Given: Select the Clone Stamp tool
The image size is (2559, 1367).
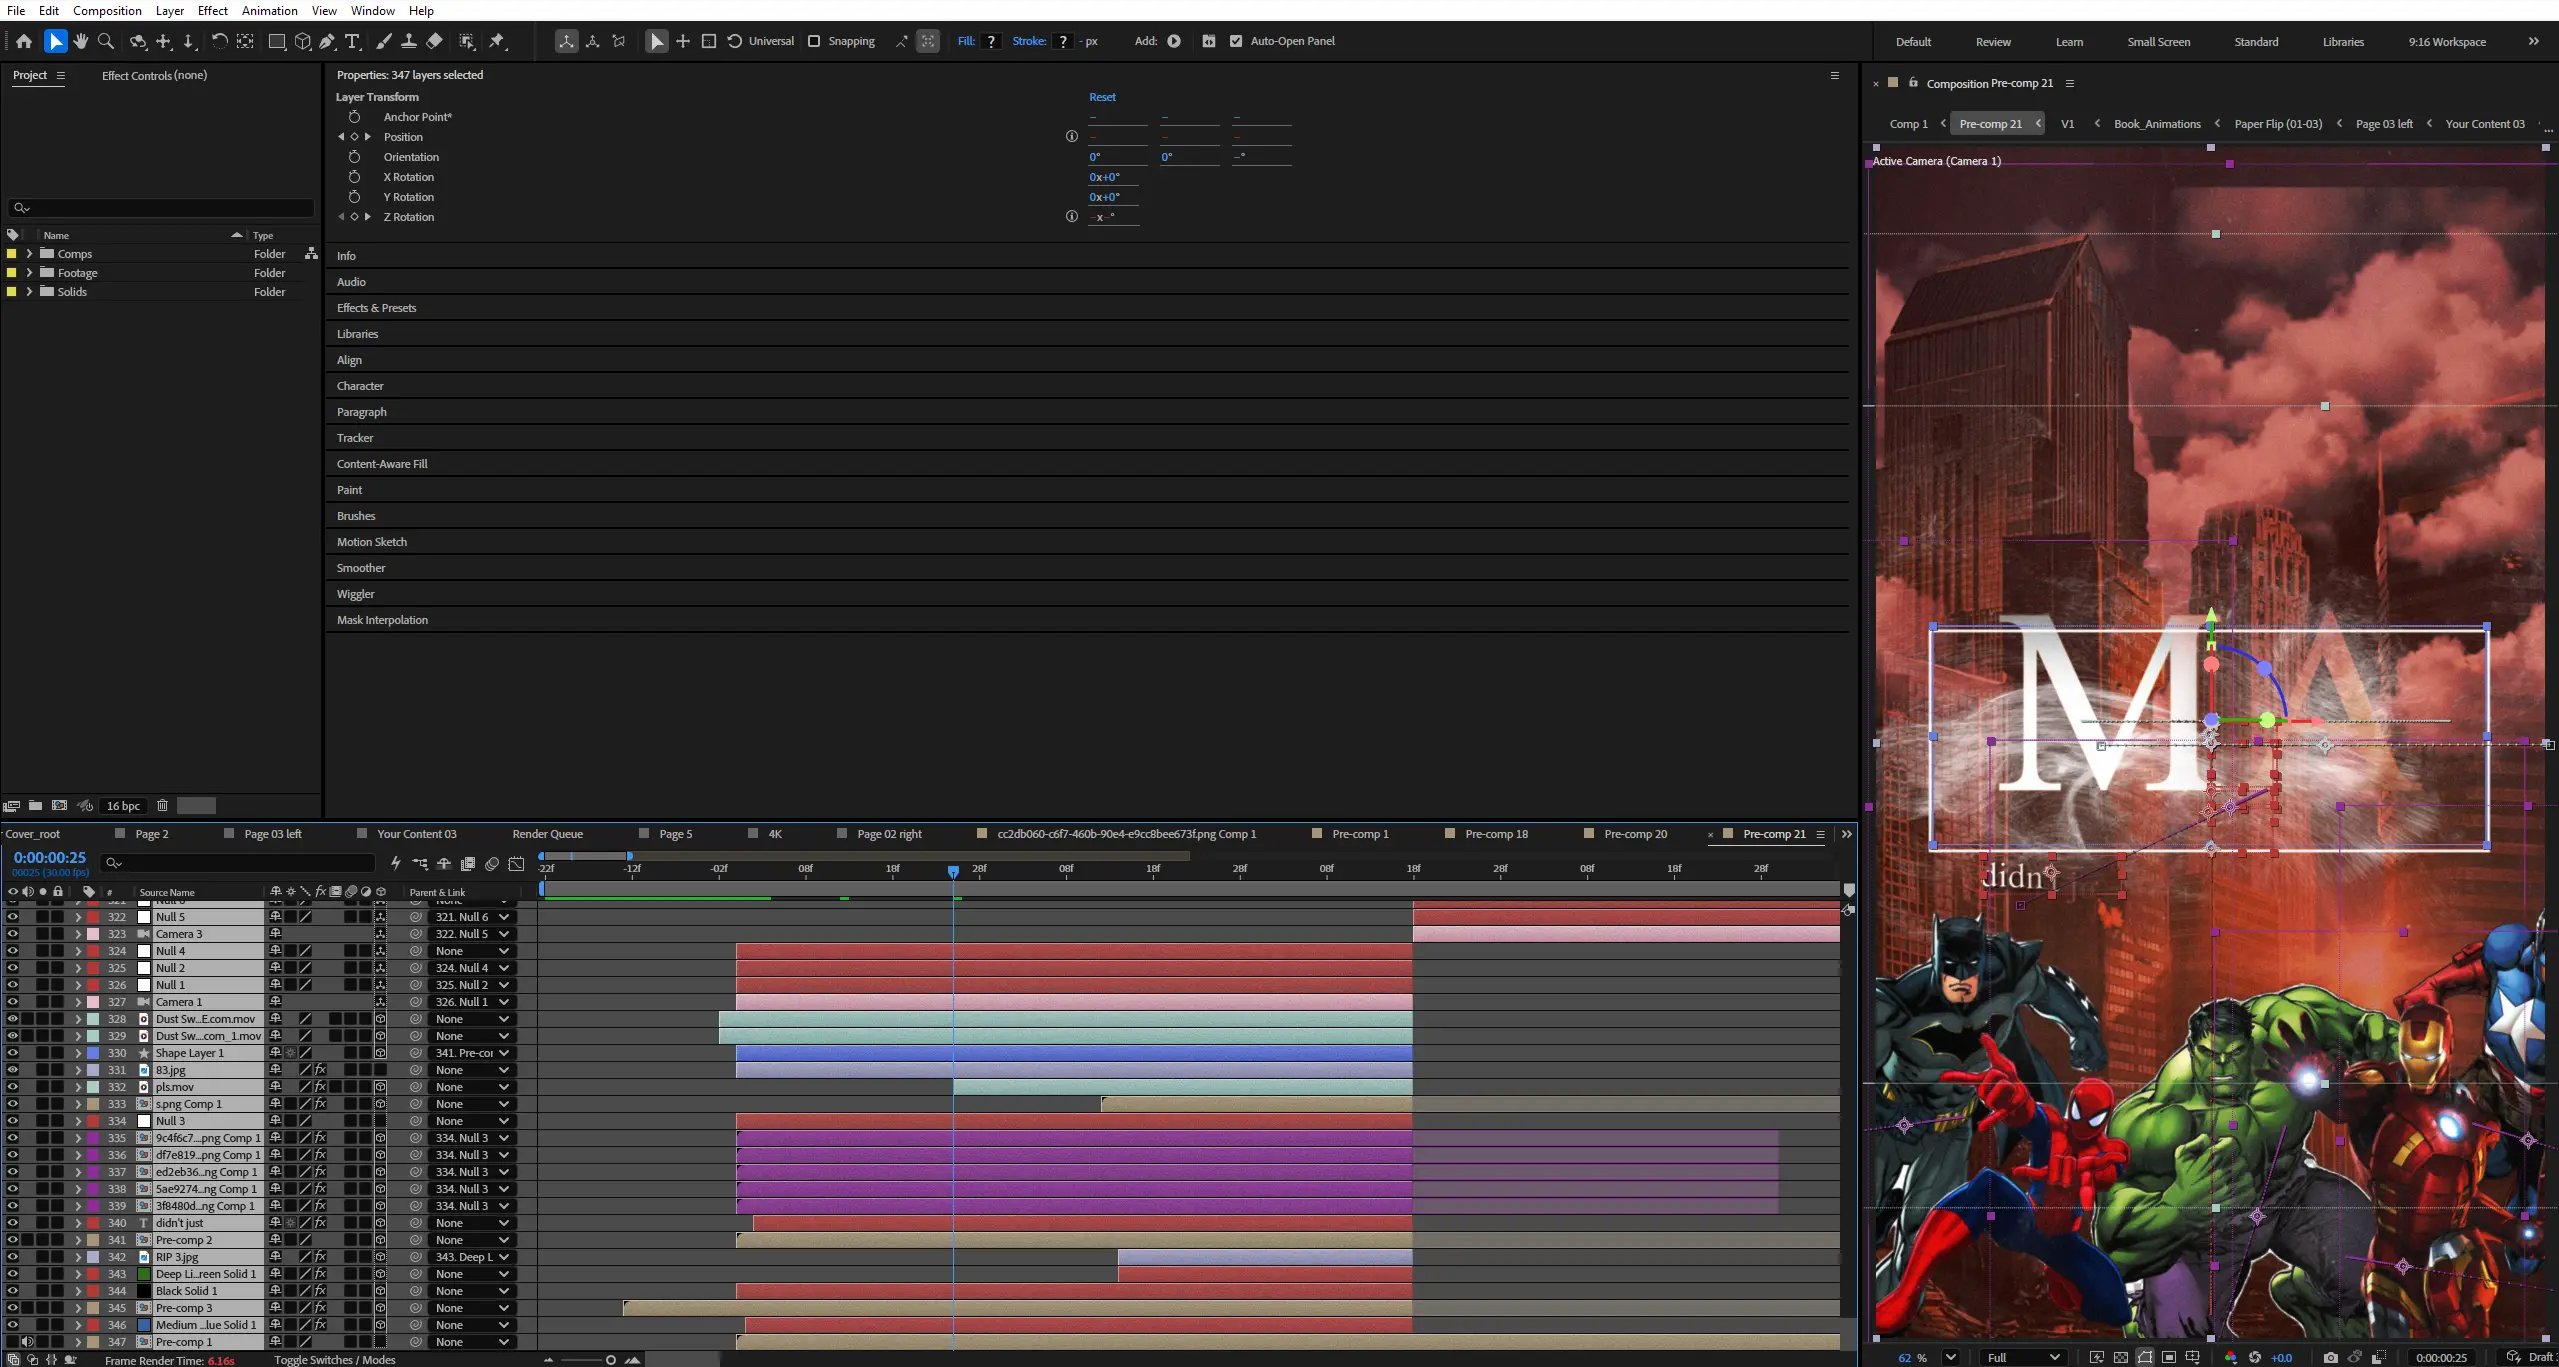Looking at the screenshot, I should click(409, 41).
